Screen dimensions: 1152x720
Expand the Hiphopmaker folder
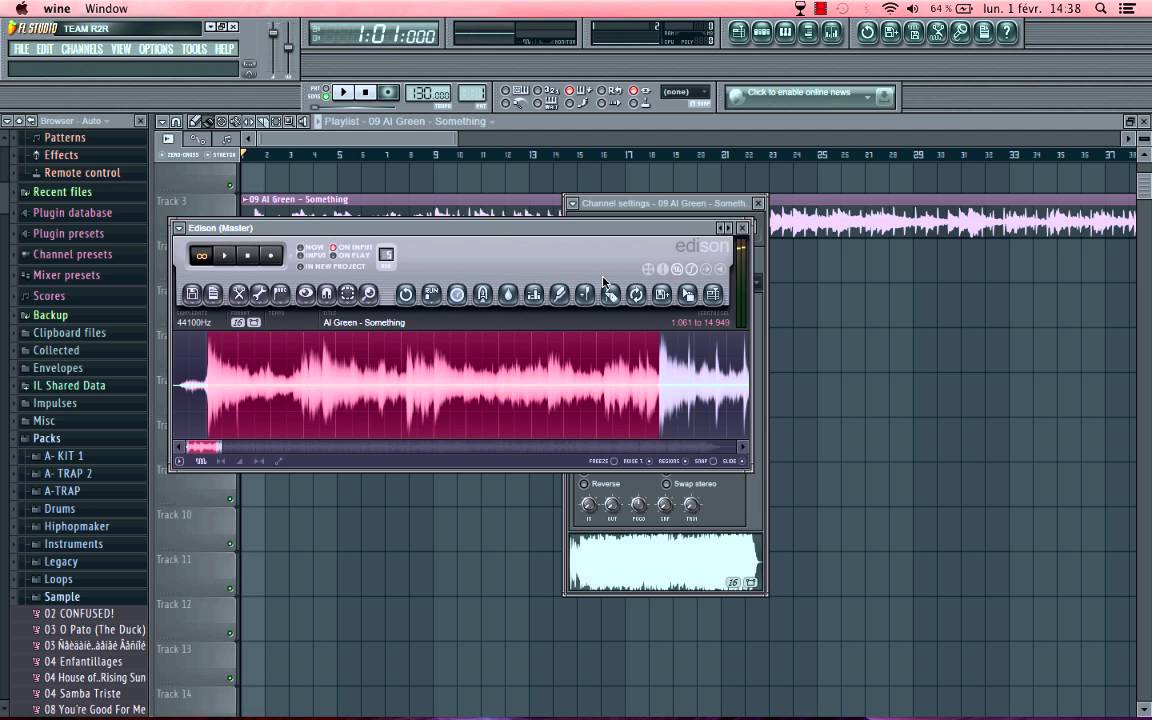coord(76,526)
